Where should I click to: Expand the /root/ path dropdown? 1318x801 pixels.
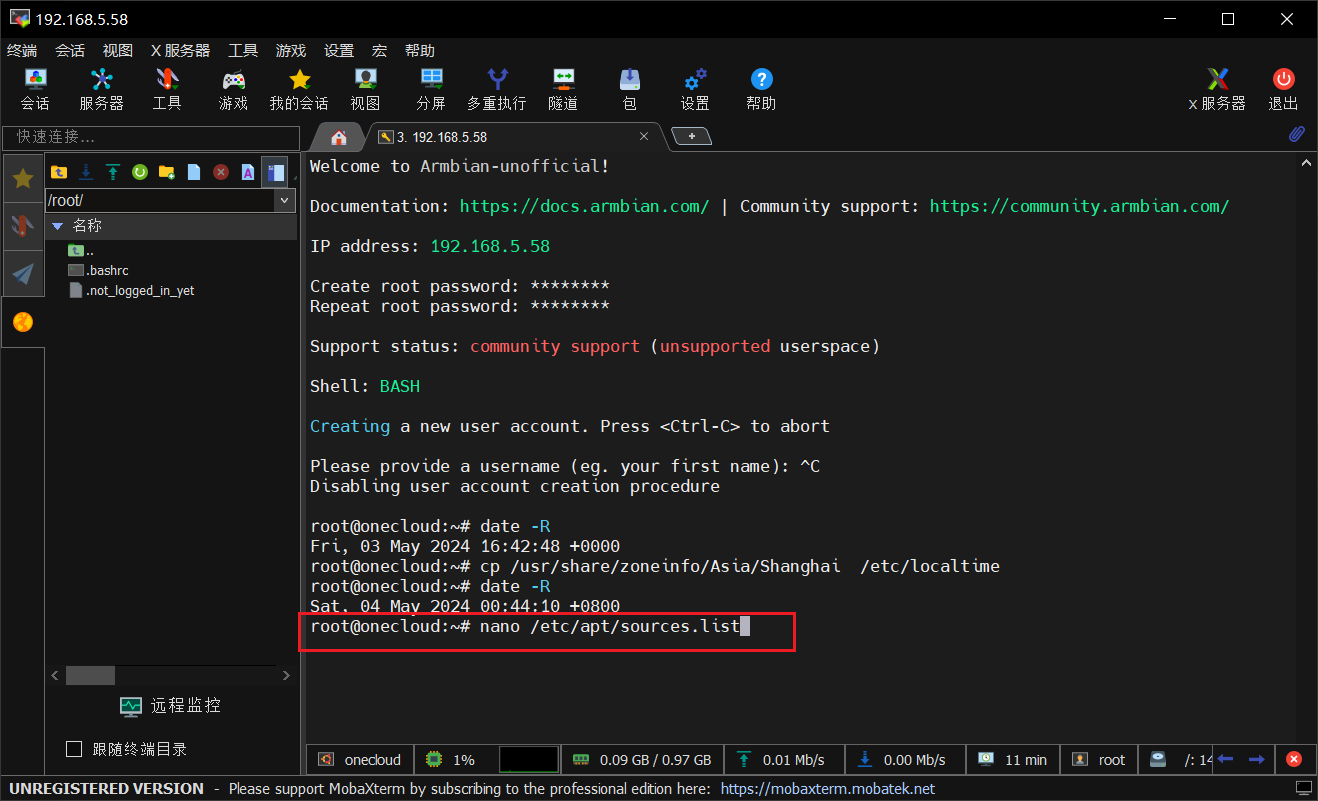pos(285,200)
